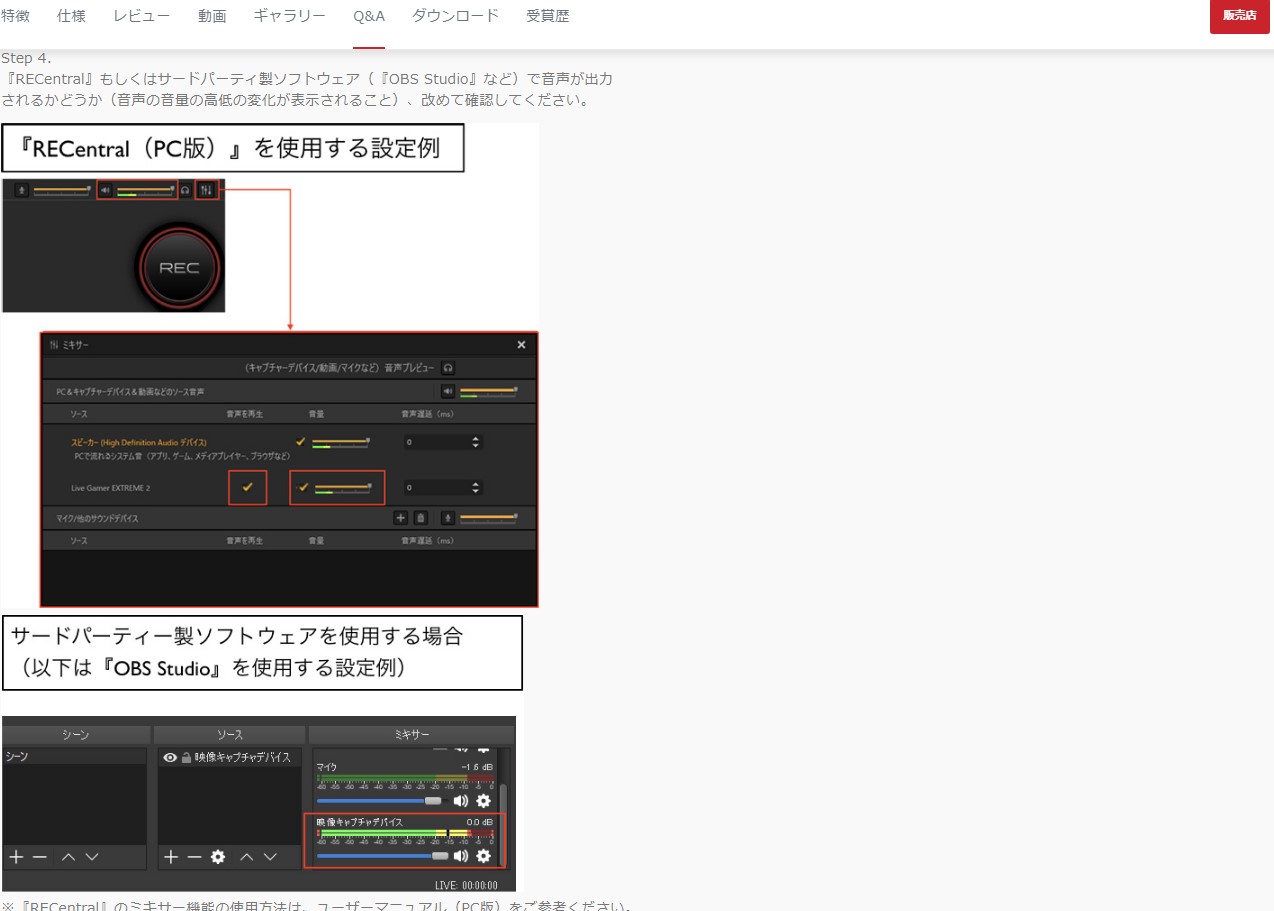
Task: Click 0.0 dB value for 映像キャプチャデバイス channel
Action: point(480,822)
